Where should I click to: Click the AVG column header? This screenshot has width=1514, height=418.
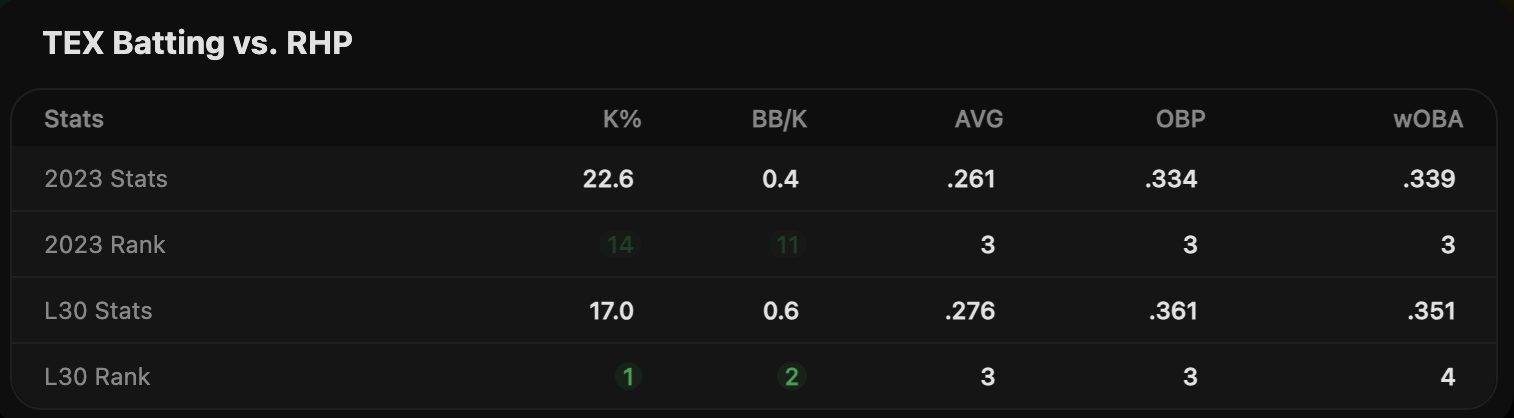pyautogui.click(x=978, y=120)
